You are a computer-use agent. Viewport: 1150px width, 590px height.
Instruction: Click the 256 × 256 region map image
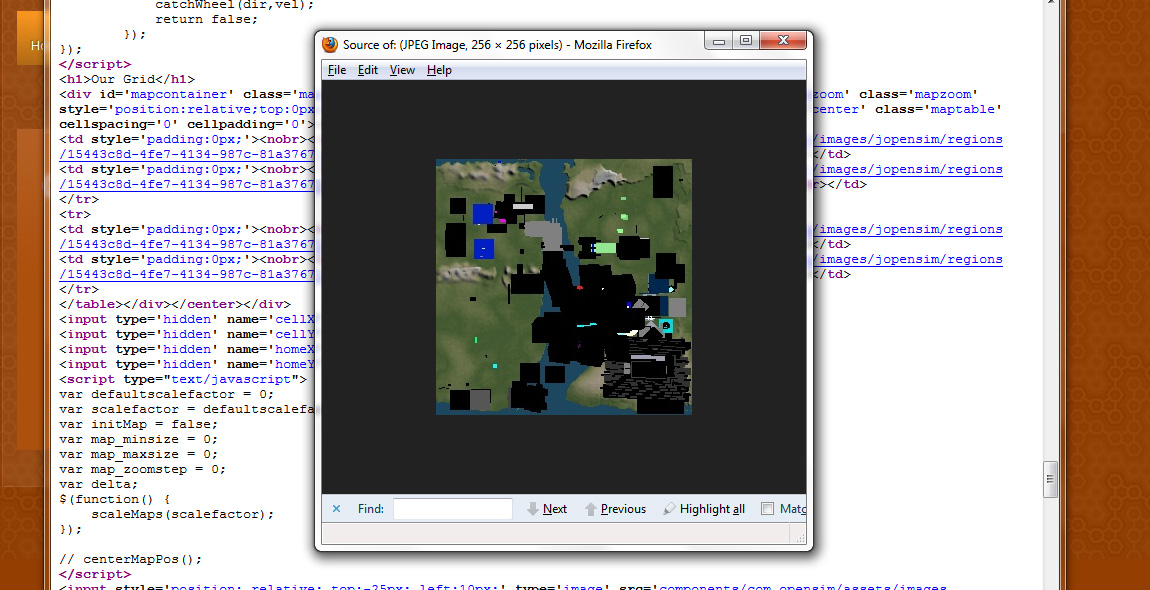tap(564, 287)
